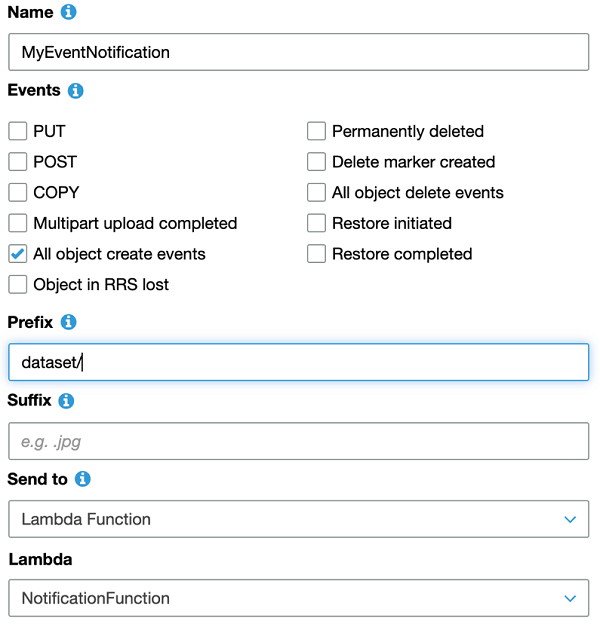The width and height of the screenshot is (600, 624).
Task: Check Restore initiated event
Action: coord(316,223)
